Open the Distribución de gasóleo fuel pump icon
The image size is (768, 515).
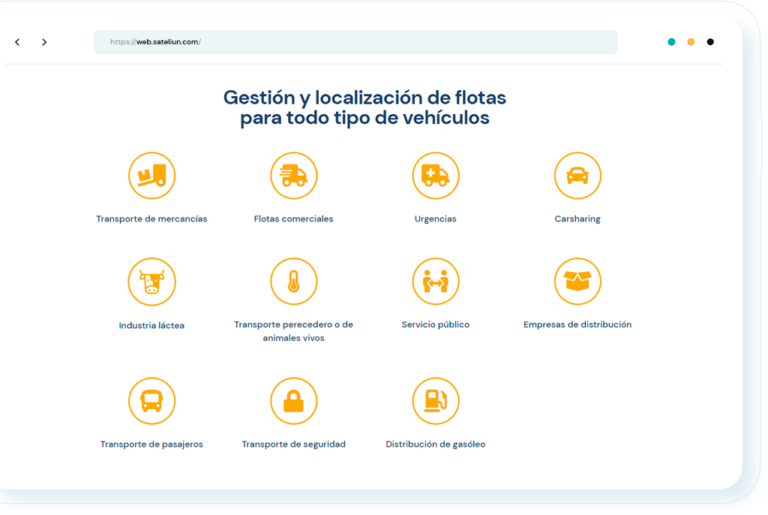pyautogui.click(x=435, y=401)
